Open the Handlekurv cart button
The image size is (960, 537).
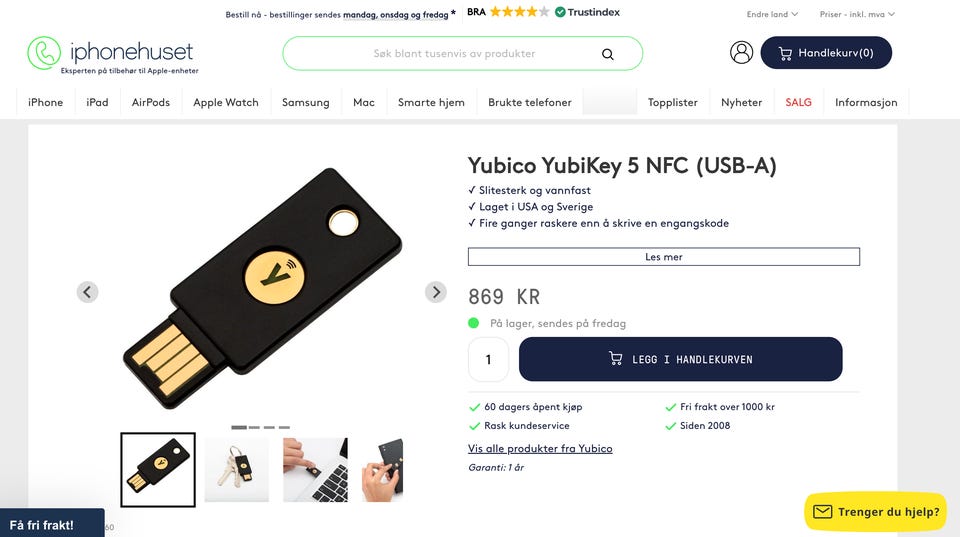825,53
